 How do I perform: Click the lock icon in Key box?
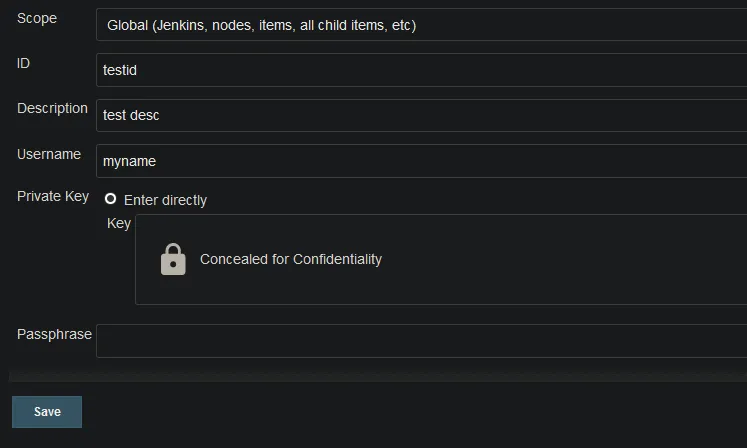point(173,259)
